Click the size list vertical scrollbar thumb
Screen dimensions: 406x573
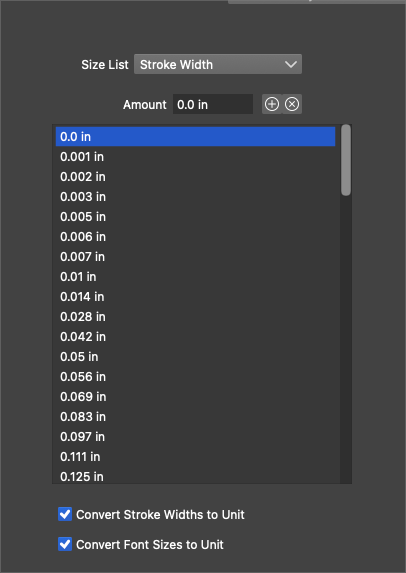click(x=346, y=160)
